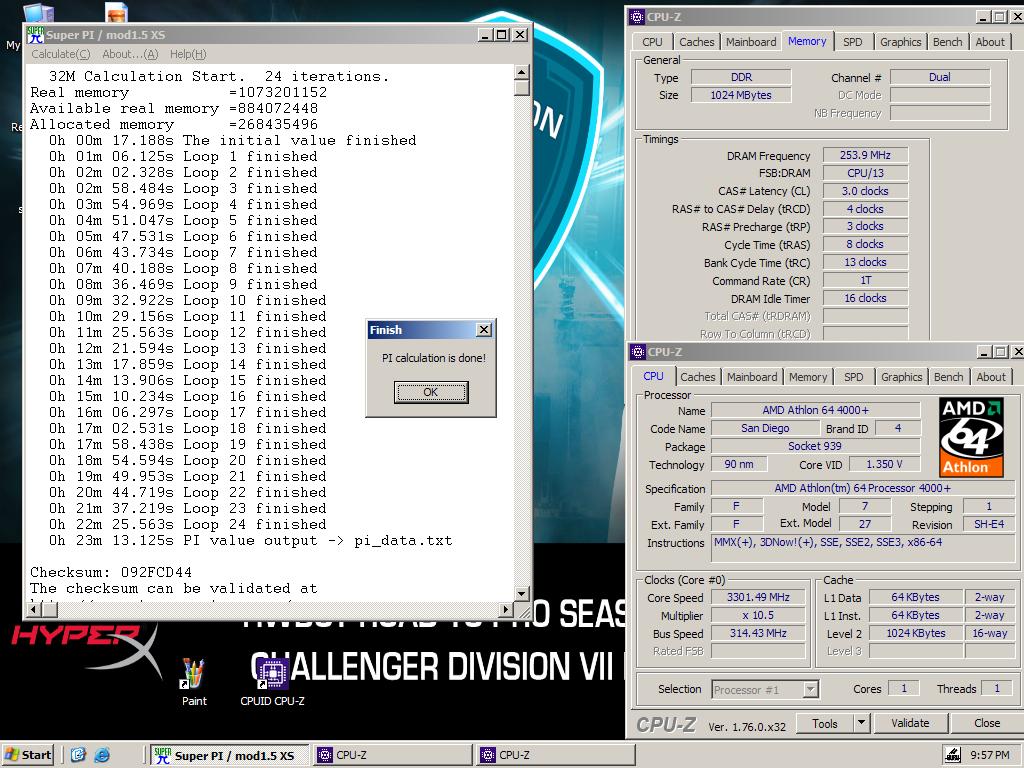Click the Bus Speed value 314.43 MHz
Image resolution: width=1024 pixels, height=768 pixels.
(758, 633)
